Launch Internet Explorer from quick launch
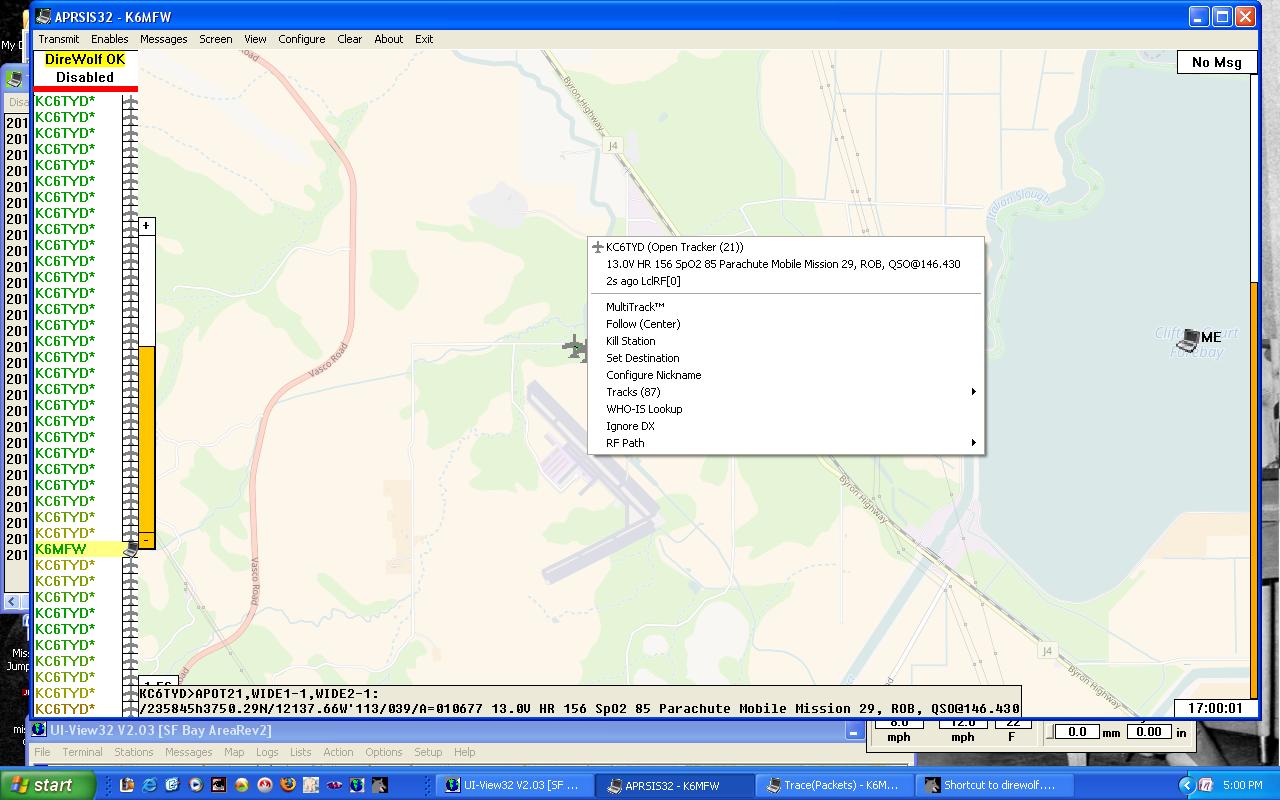The width and height of the screenshot is (1280, 800). 150,785
